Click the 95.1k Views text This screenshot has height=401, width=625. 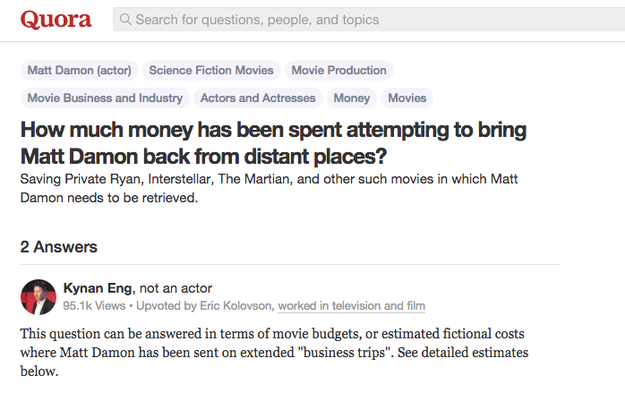(94, 306)
